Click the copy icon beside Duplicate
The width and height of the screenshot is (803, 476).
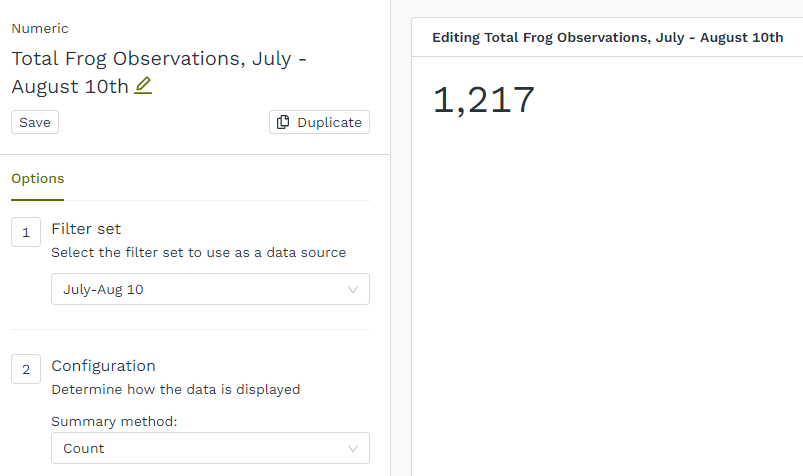[x=284, y=122]
